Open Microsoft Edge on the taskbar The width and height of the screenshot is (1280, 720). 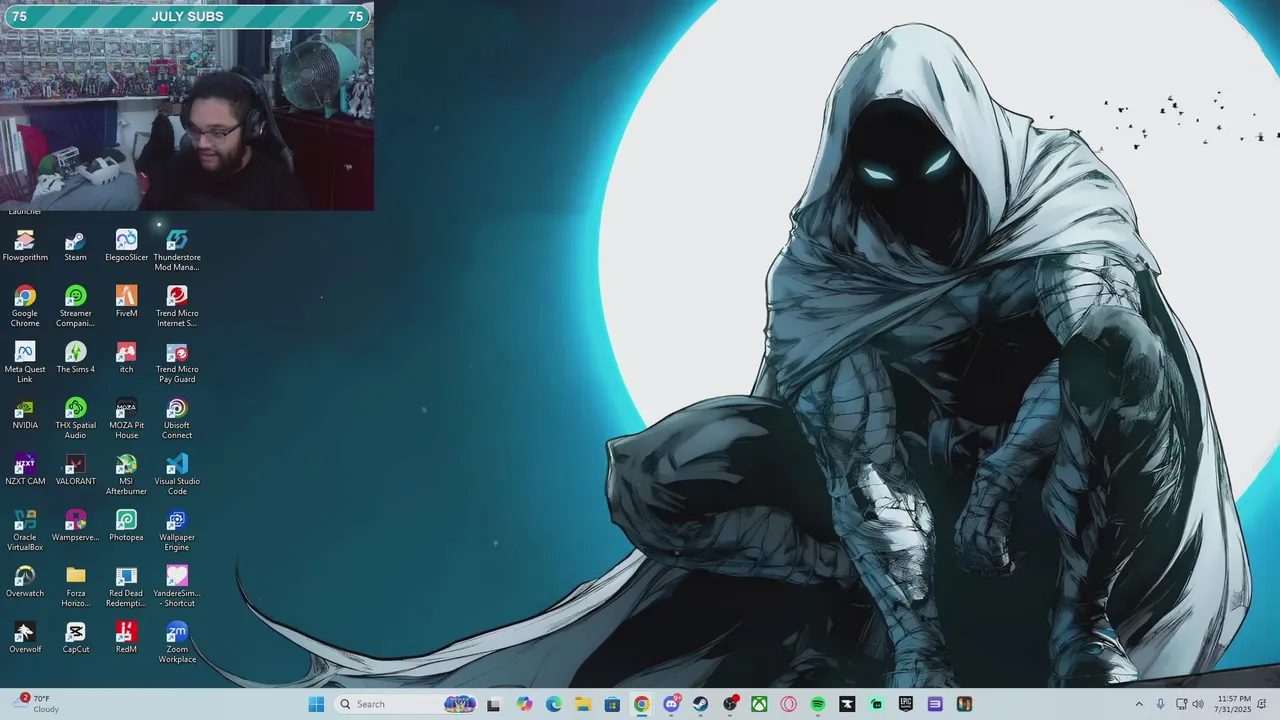coord(554,704)
